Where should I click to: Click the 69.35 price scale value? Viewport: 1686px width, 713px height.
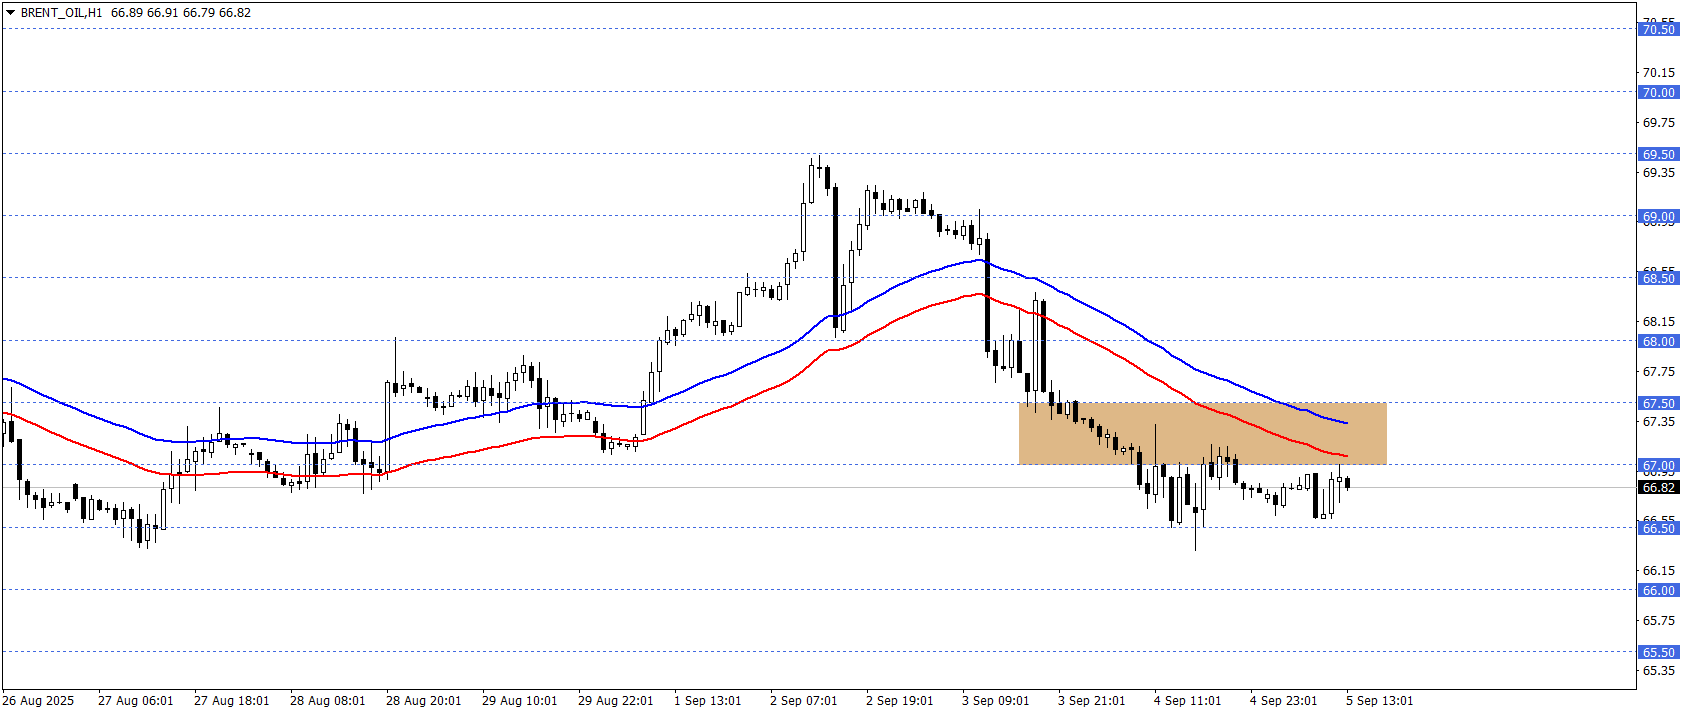pos(1659,173)
